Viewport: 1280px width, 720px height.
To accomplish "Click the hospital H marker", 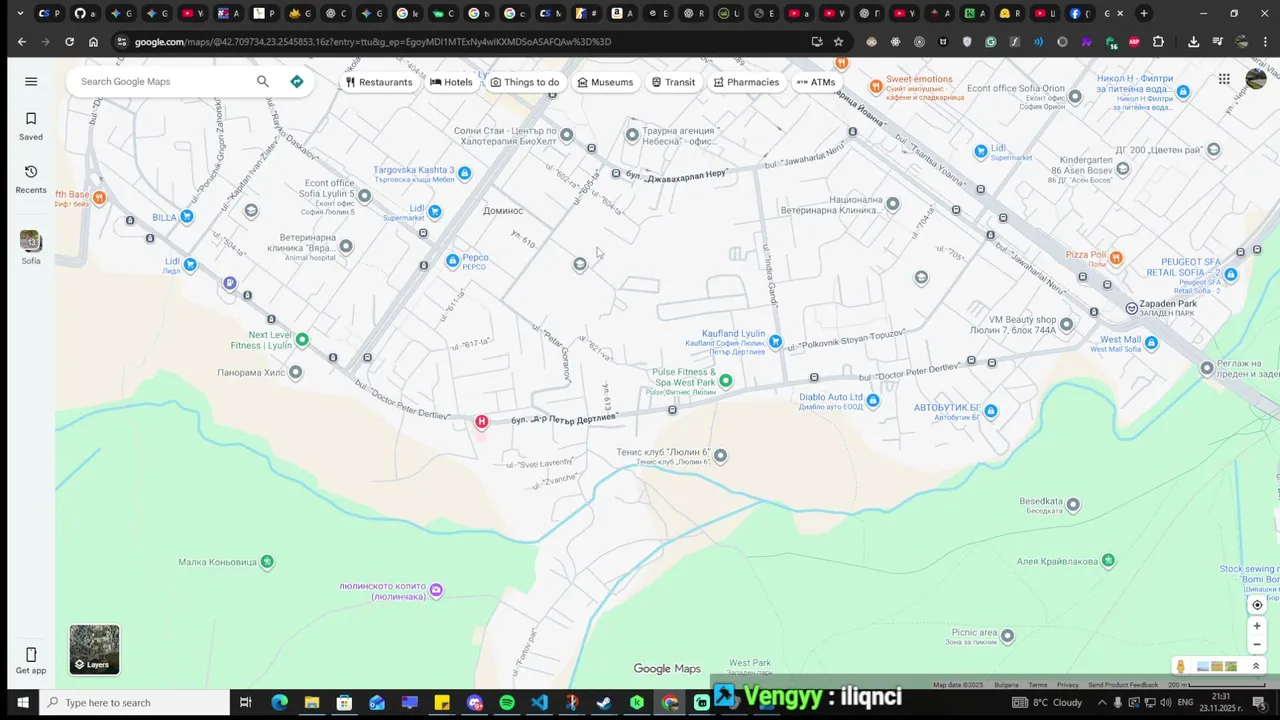I will (x=481, y=422).
